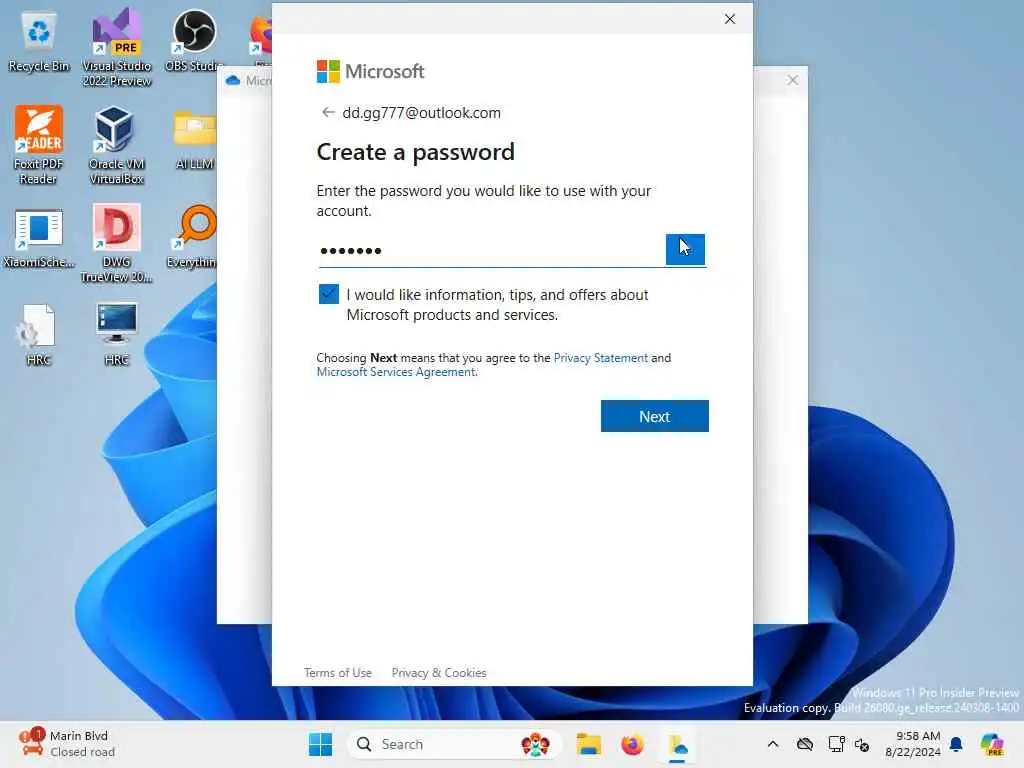Close the Create a password dialog
The height and width of the screenshot is (768, 1024).
click(x=729, y=19)
